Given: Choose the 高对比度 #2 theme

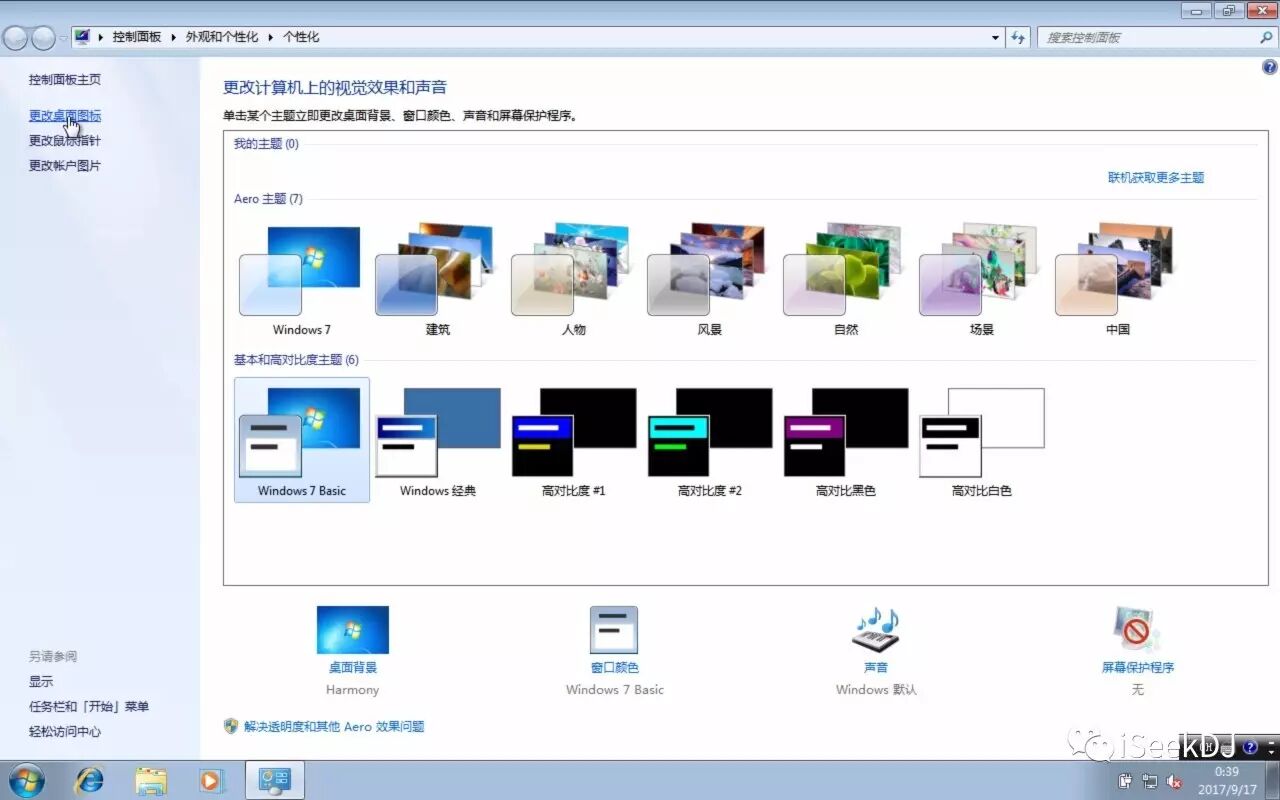Looking at the screenshot, I should tap(709, 440).
